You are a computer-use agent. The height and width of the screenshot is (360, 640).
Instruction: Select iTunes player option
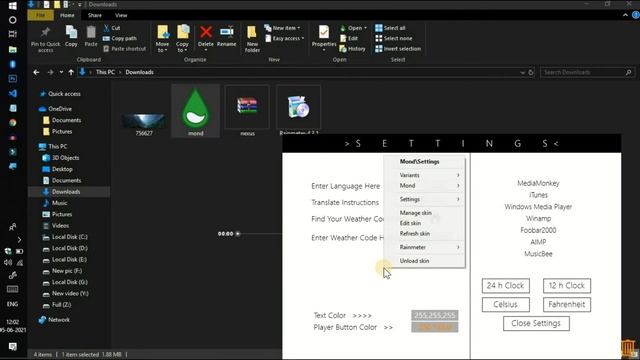click(x=538, y=195)
